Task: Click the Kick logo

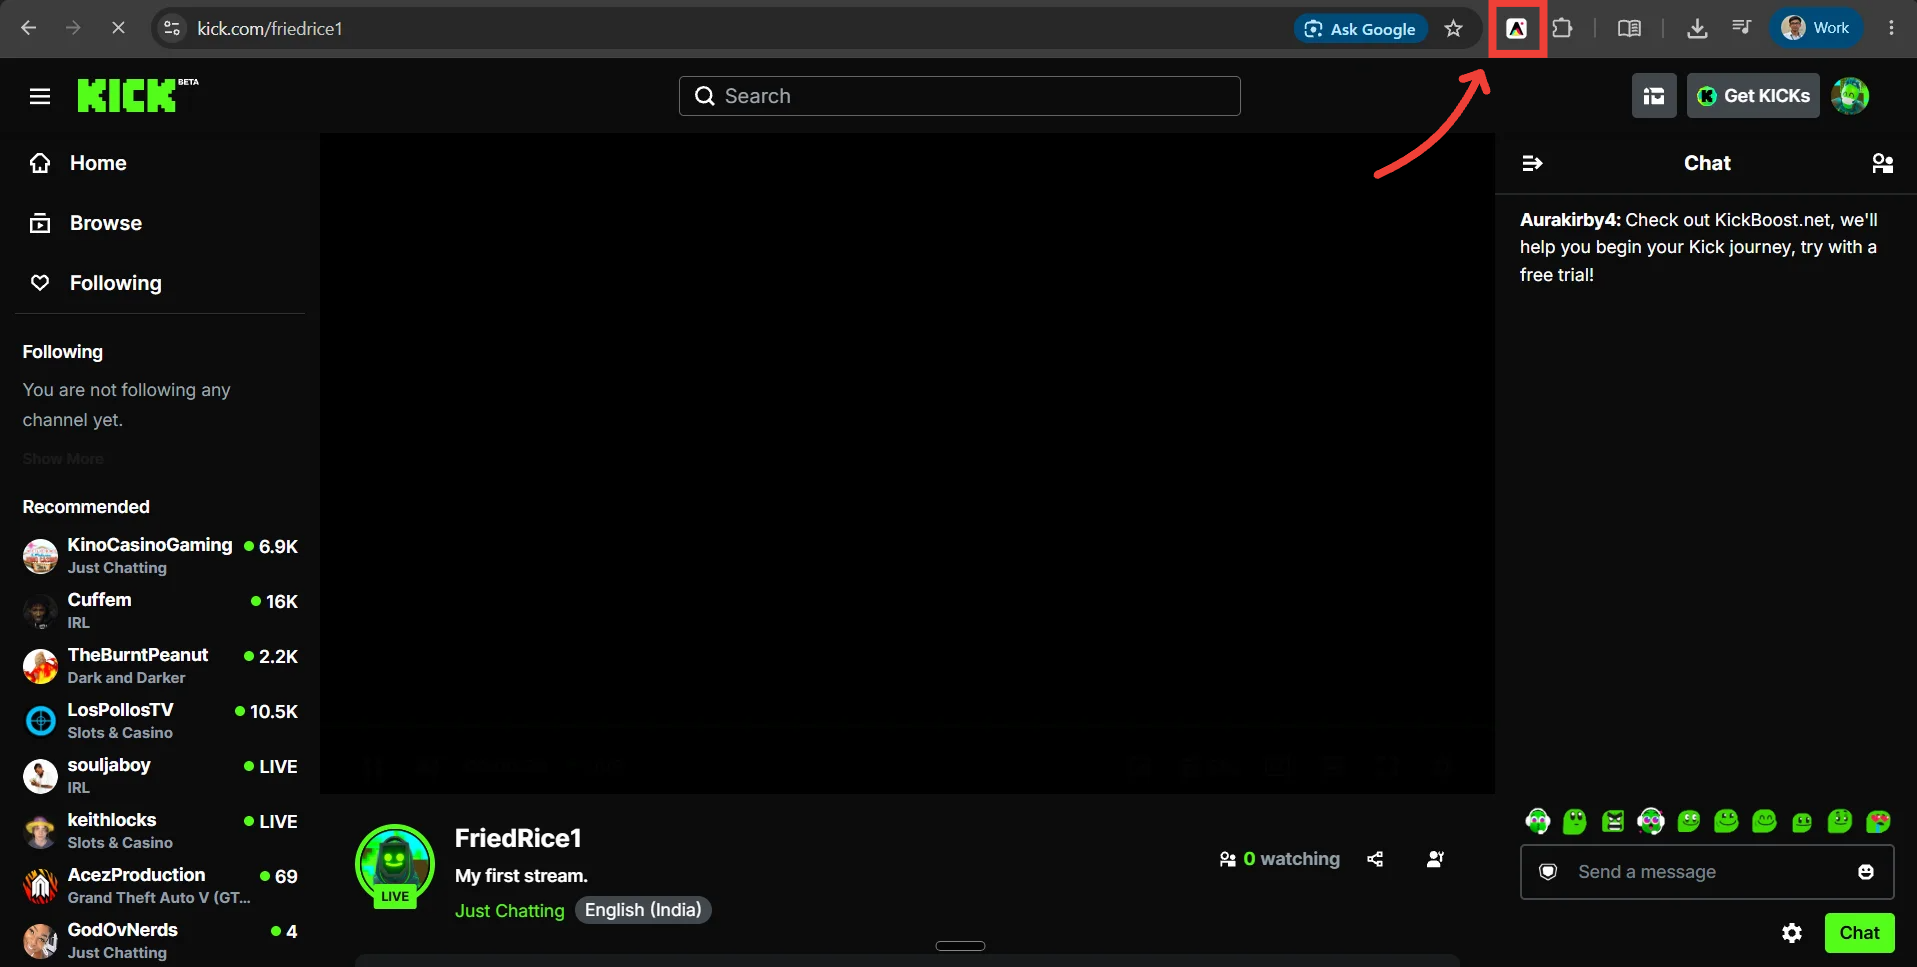Action: coord(138,95)
